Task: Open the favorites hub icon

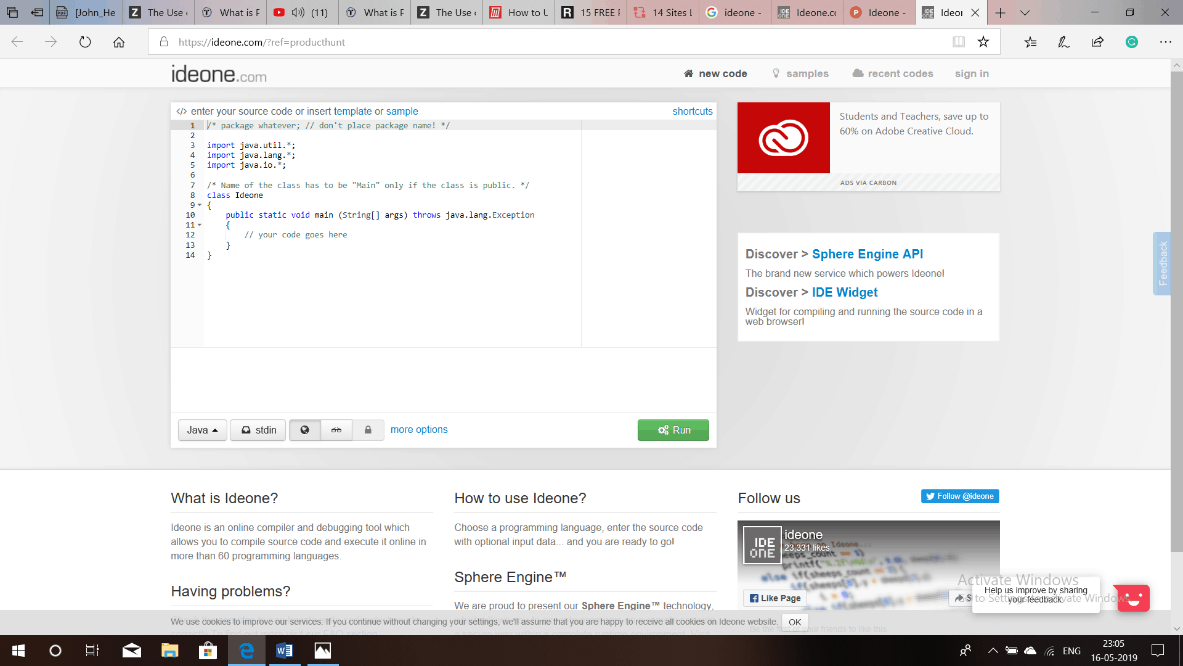Action: [x=1030, y=42]
